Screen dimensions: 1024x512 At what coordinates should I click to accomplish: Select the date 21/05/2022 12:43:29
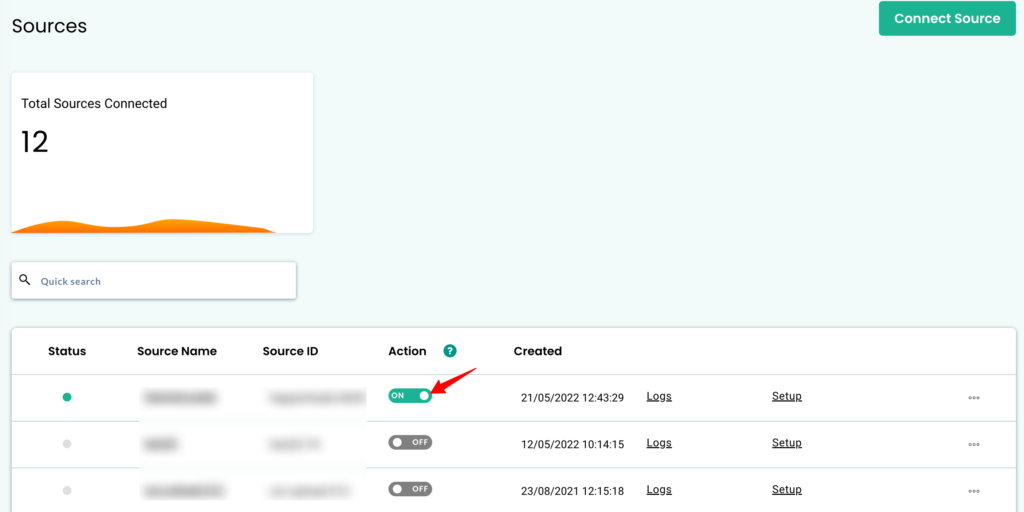(x=573, y=398)
